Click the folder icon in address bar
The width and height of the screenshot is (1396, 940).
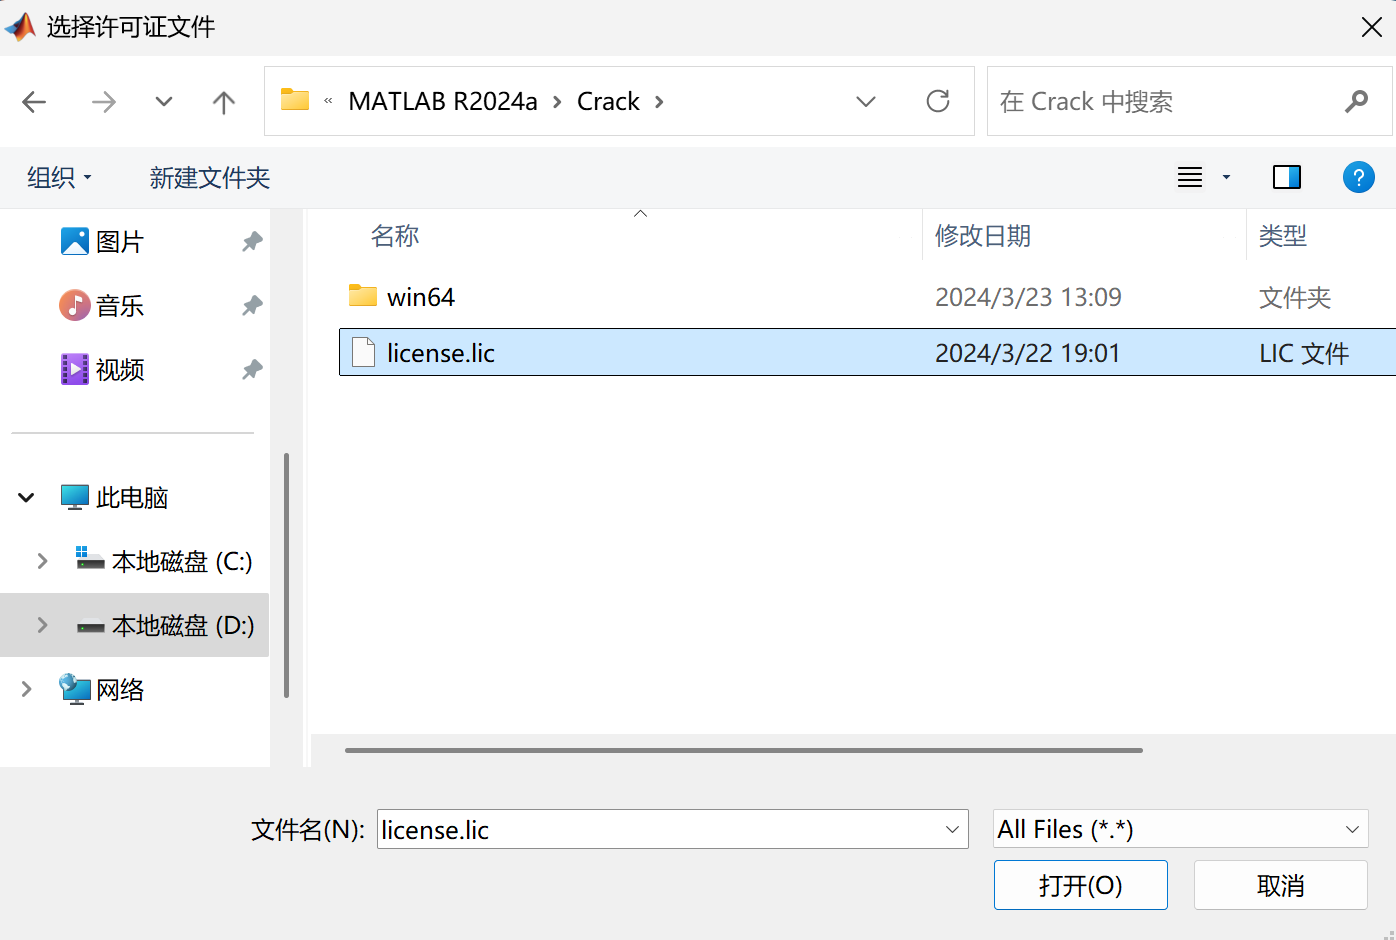[x=293, y=100]
